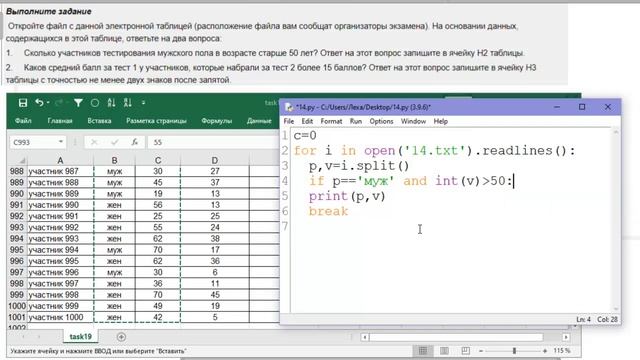
Task: Select column C header
Action: pyautogui.click(x=158, y=160)
